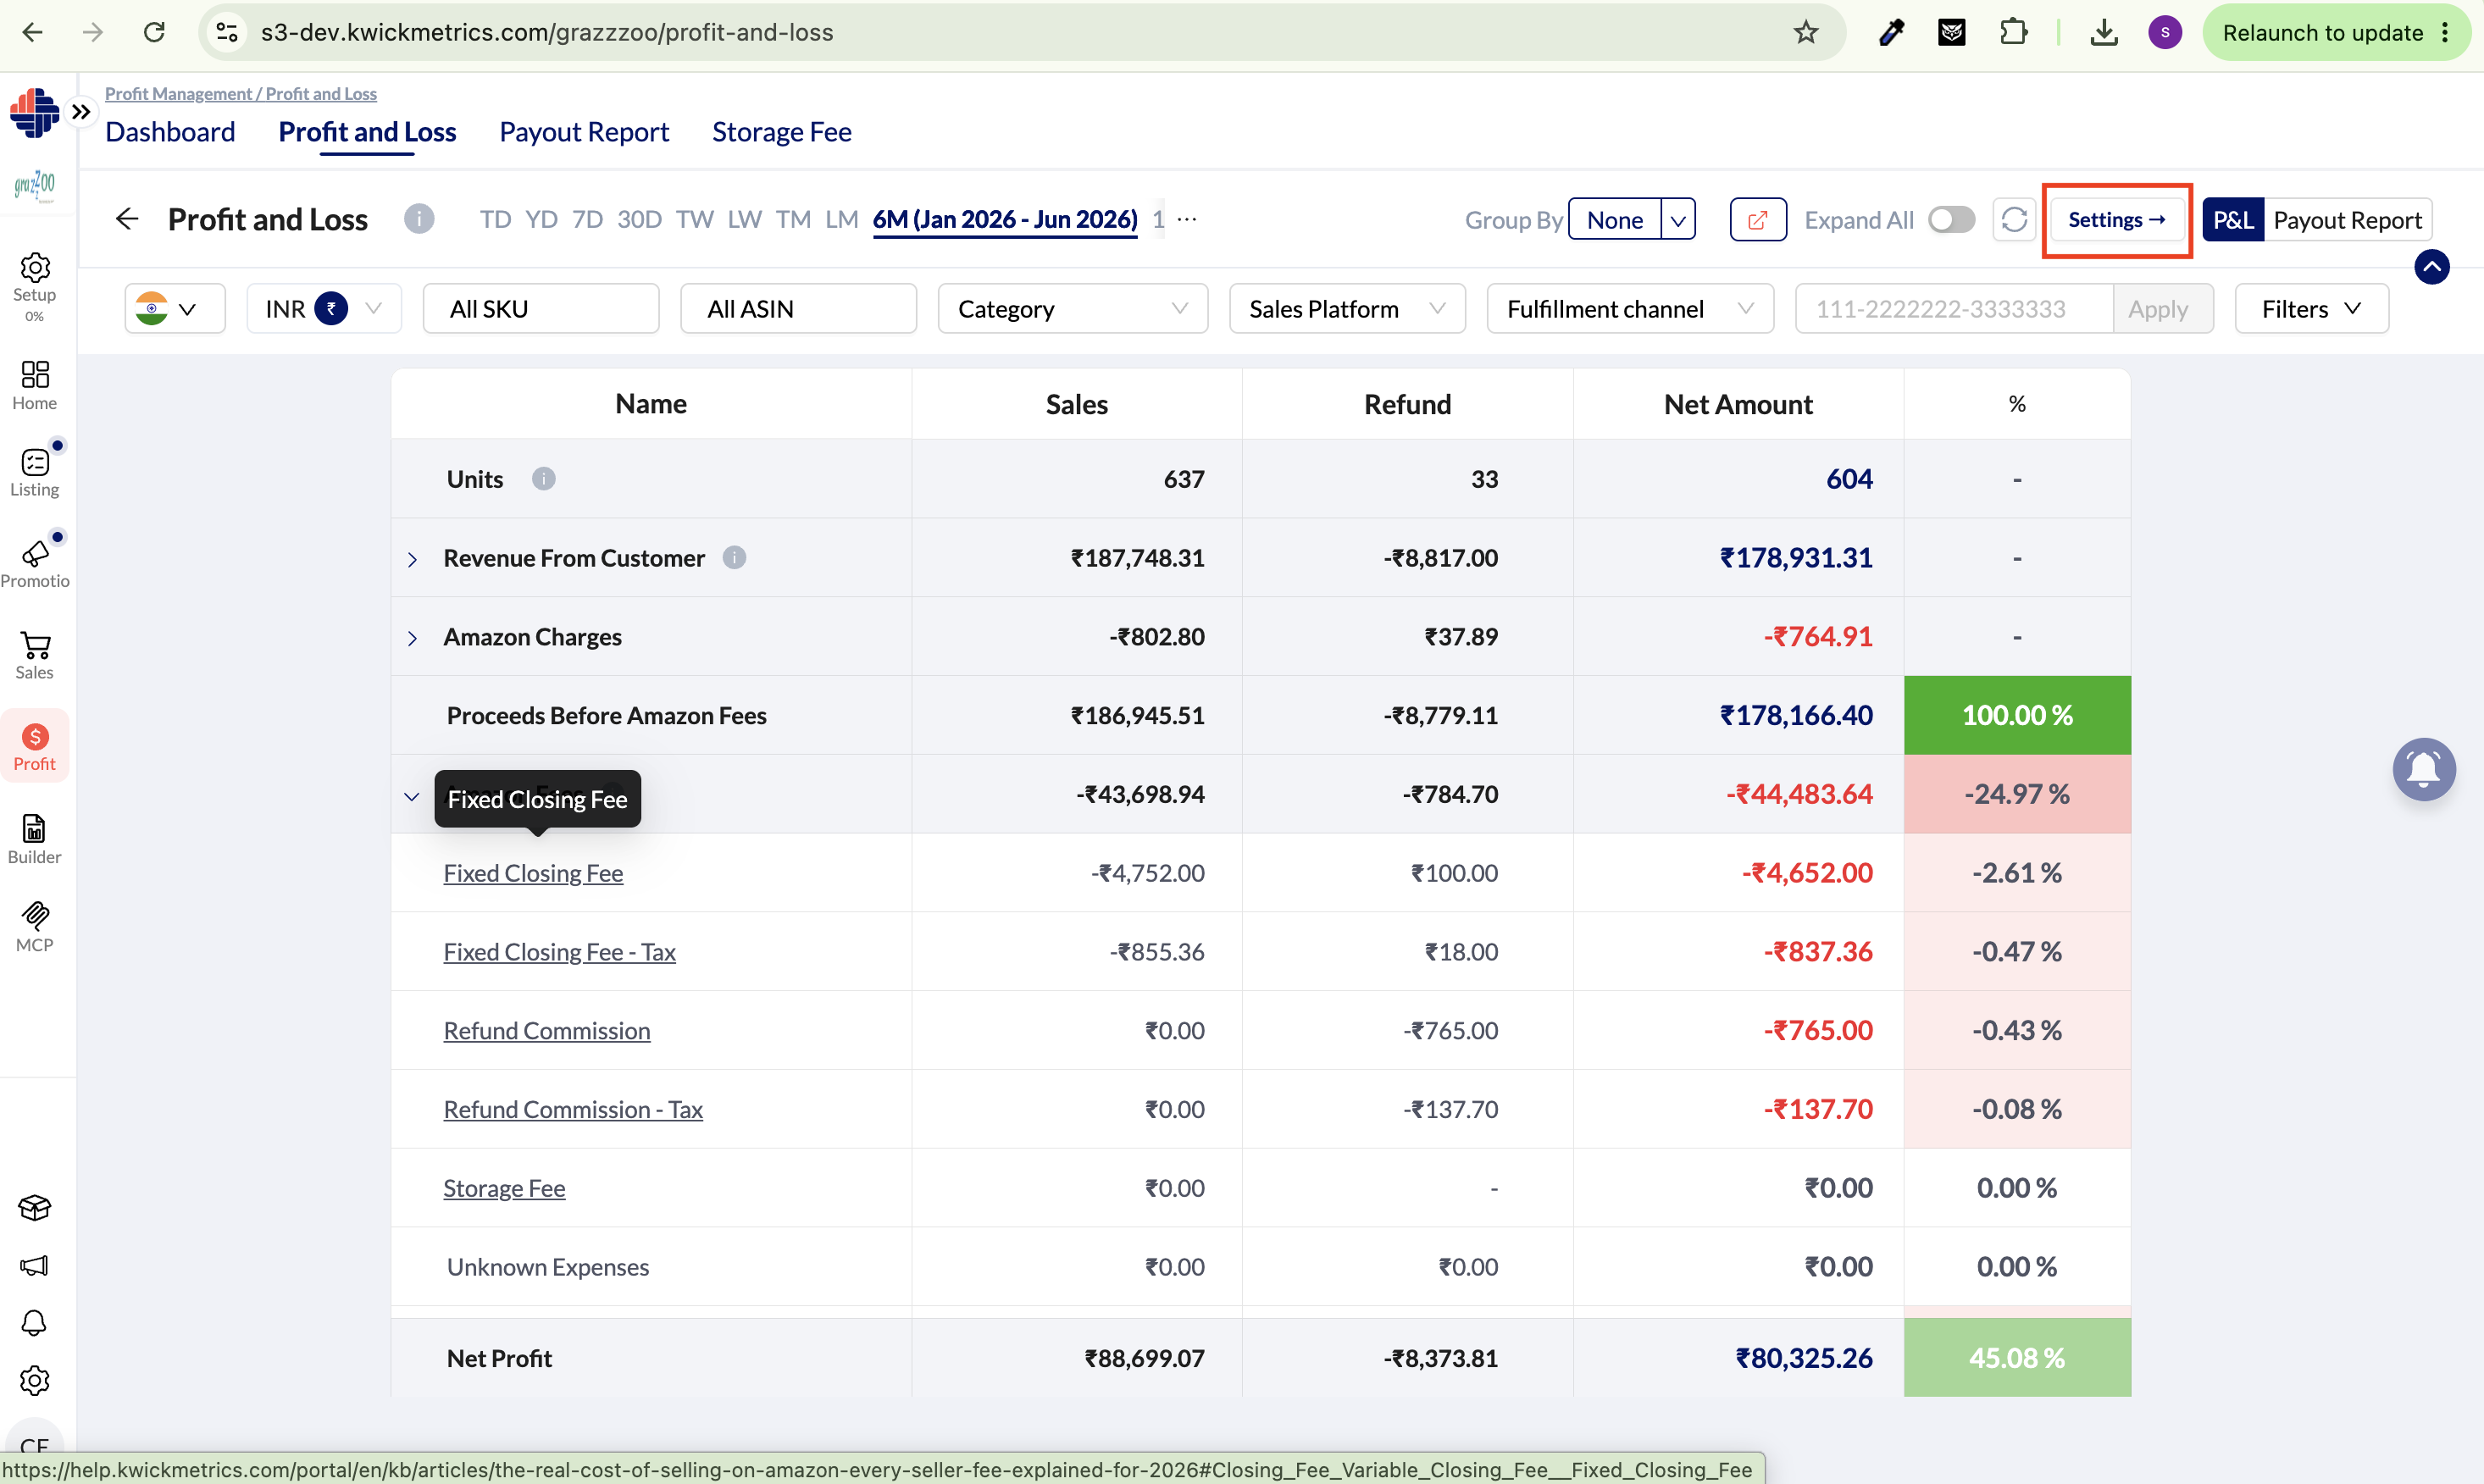Screen dimensions: 2484x1484
Task: Click the refresh data icon near Settings
Action: click(2014, 220)
